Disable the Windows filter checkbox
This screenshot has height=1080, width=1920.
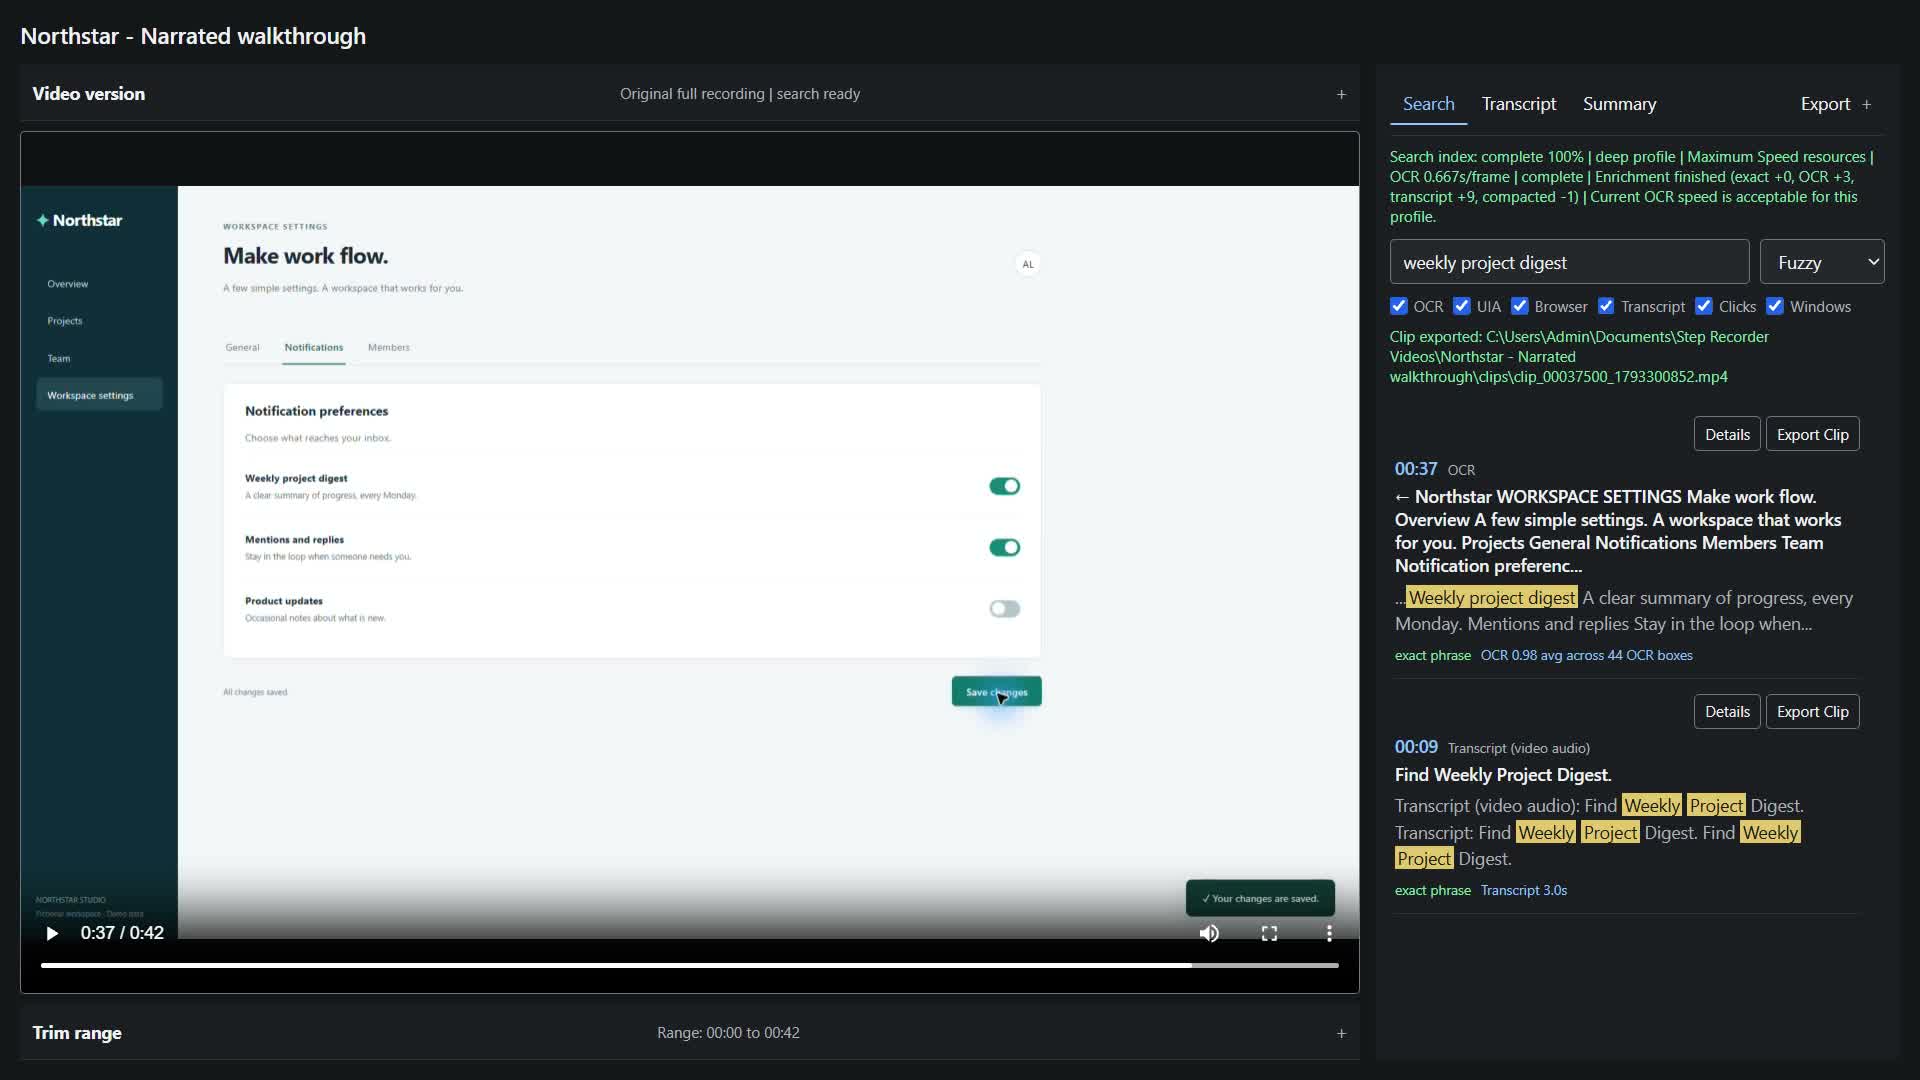pos(1775,306)
